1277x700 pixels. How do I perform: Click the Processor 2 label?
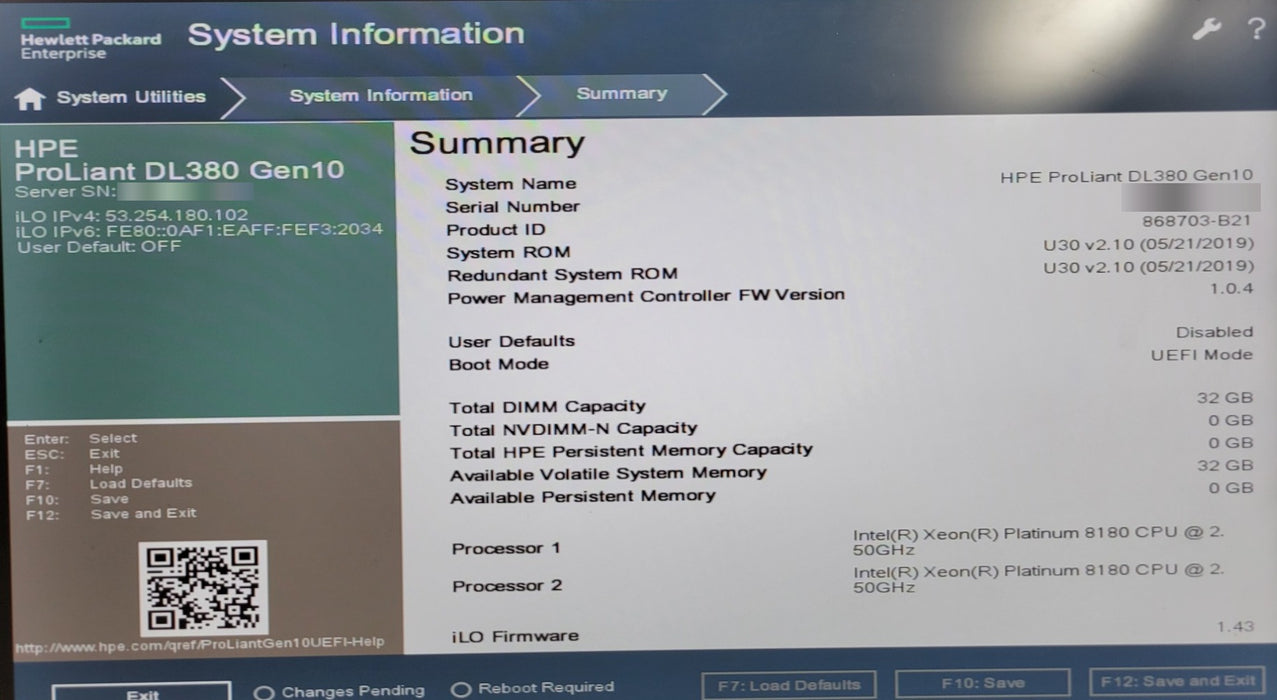[x=507, y=586]
